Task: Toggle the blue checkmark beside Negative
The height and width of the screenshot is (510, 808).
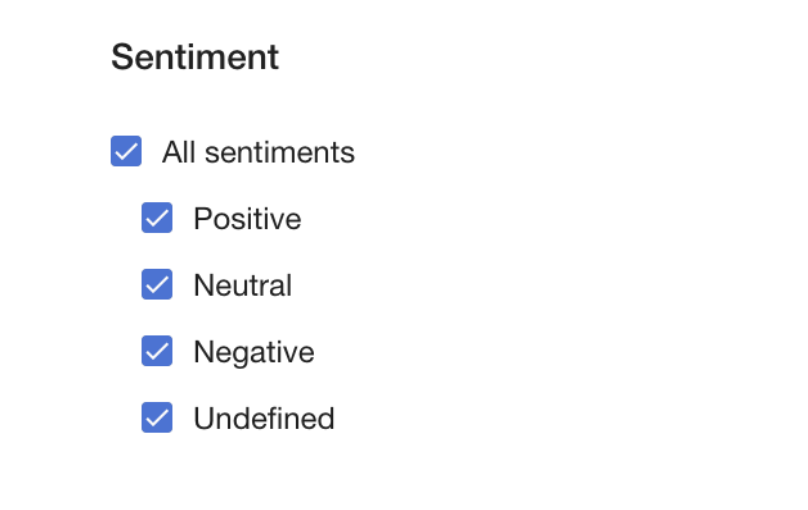Action: tap(157, 351)
